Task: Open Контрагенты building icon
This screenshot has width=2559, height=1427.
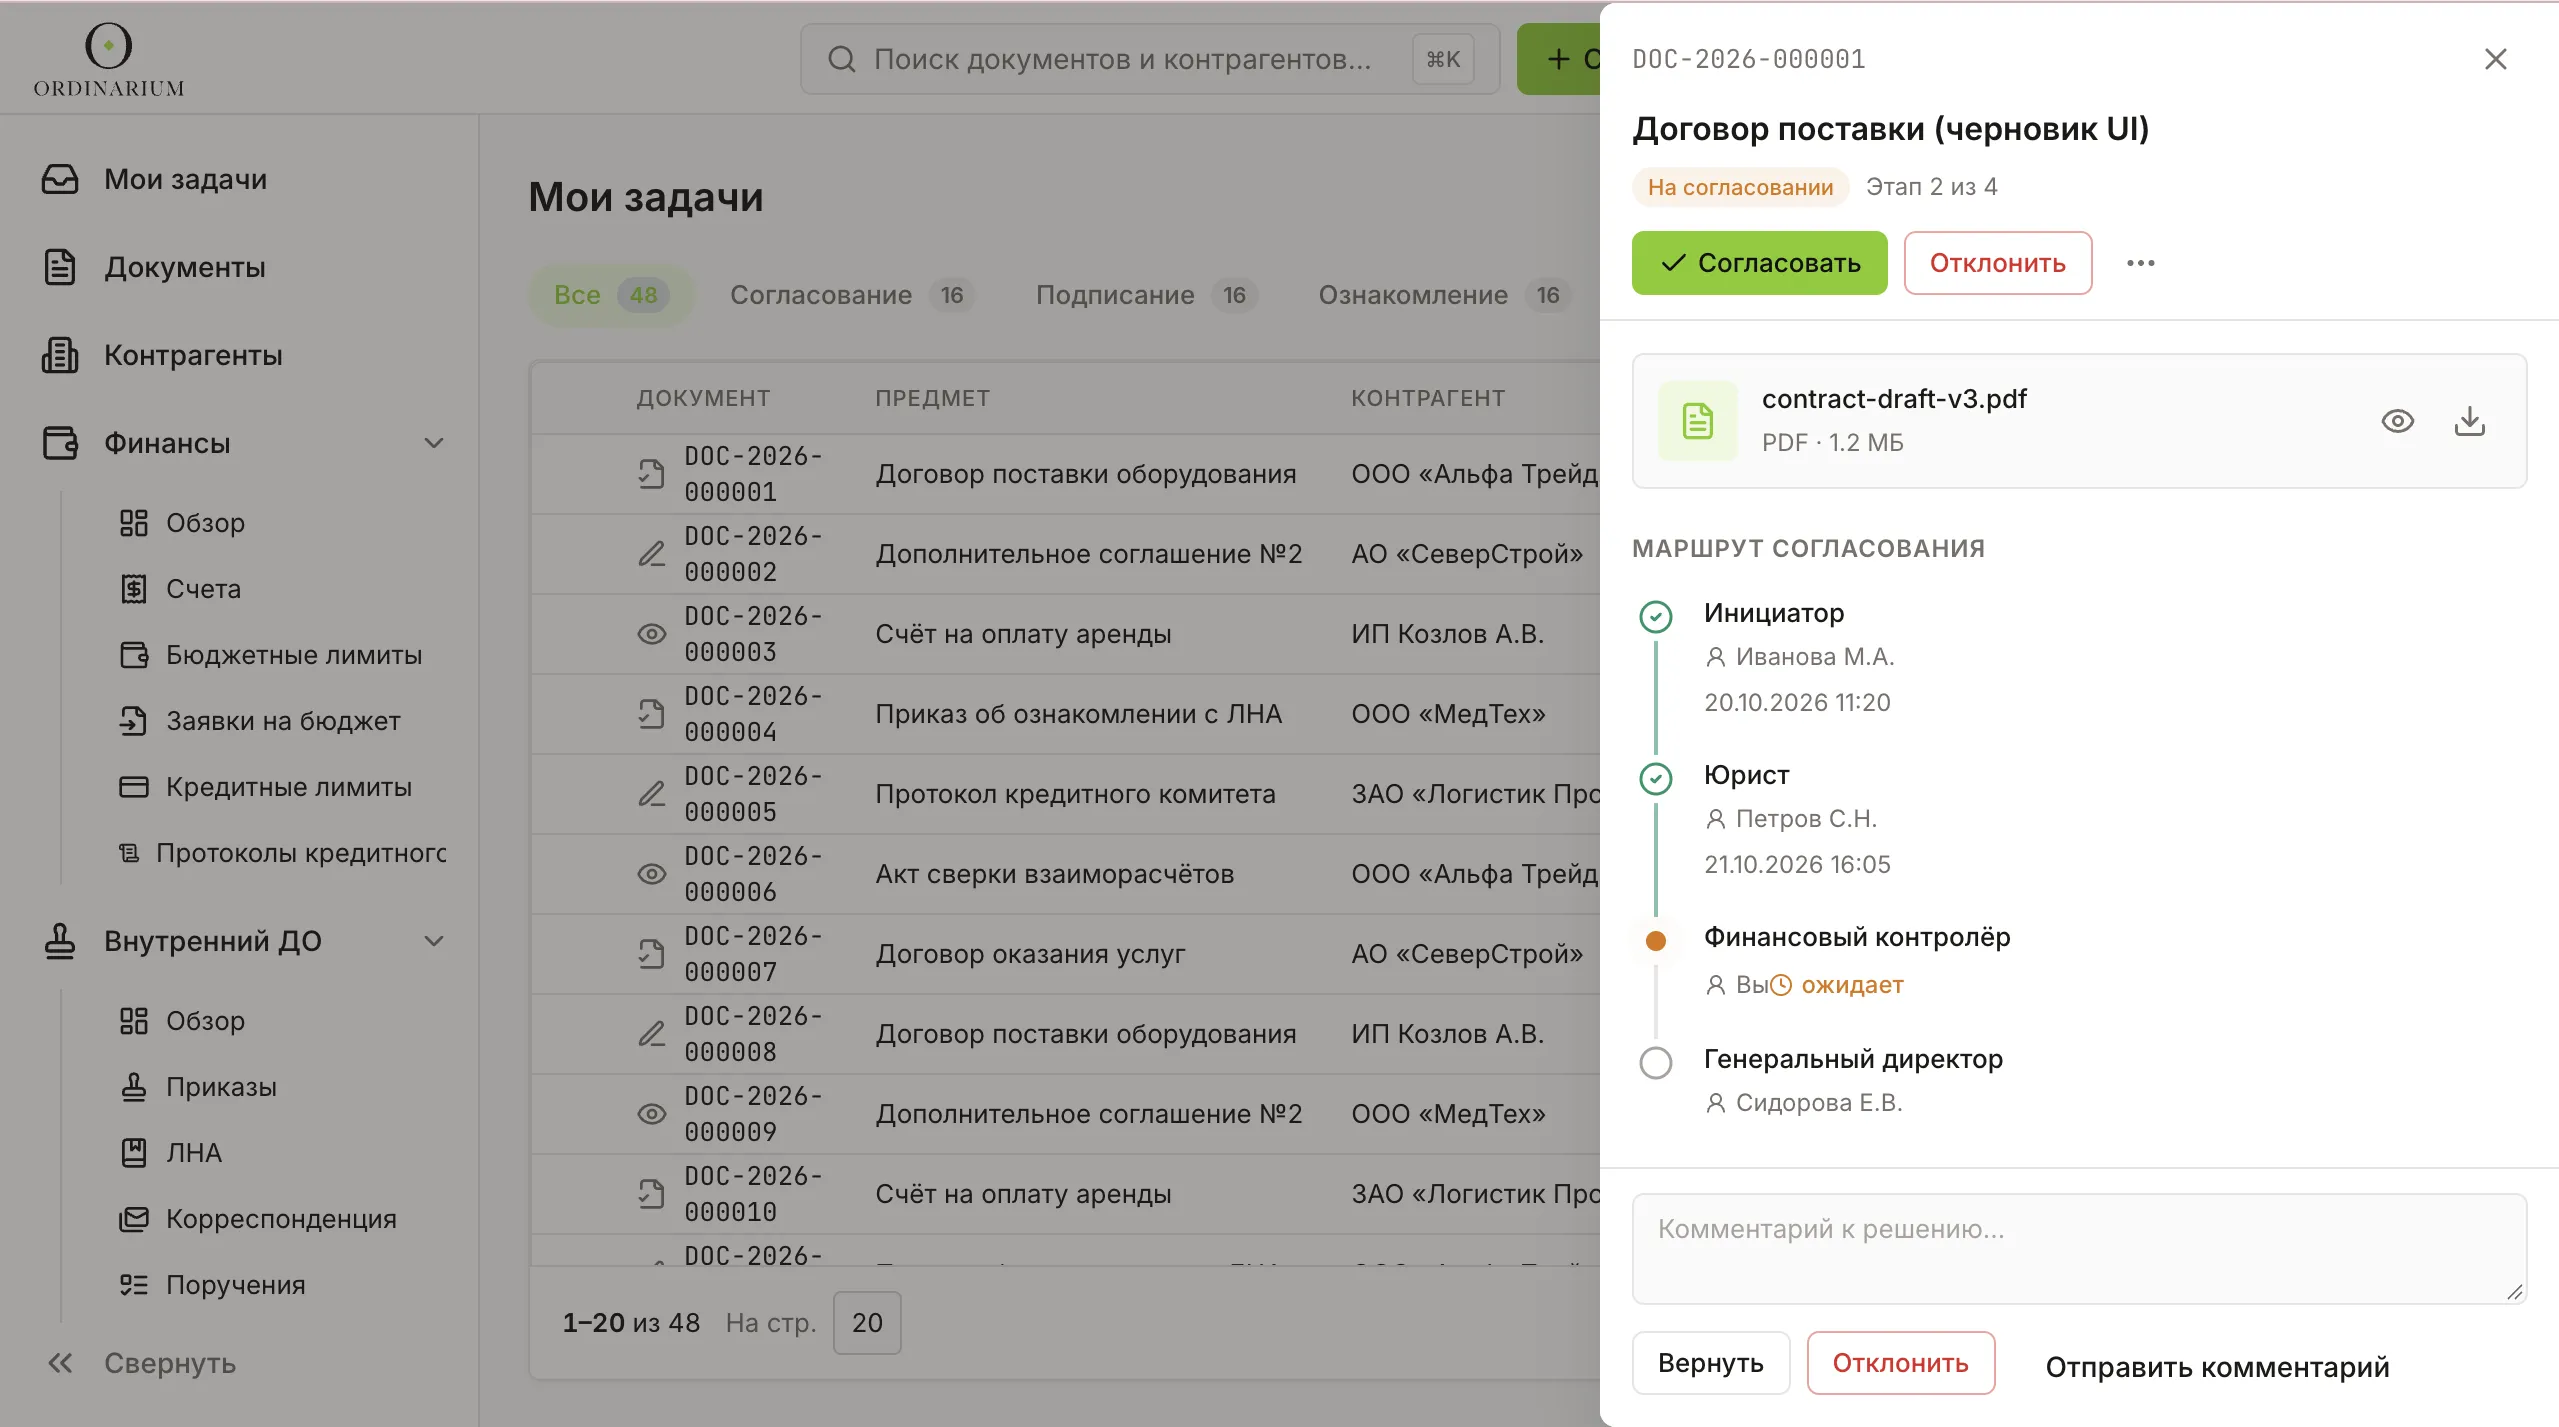Action: (60, 355)
